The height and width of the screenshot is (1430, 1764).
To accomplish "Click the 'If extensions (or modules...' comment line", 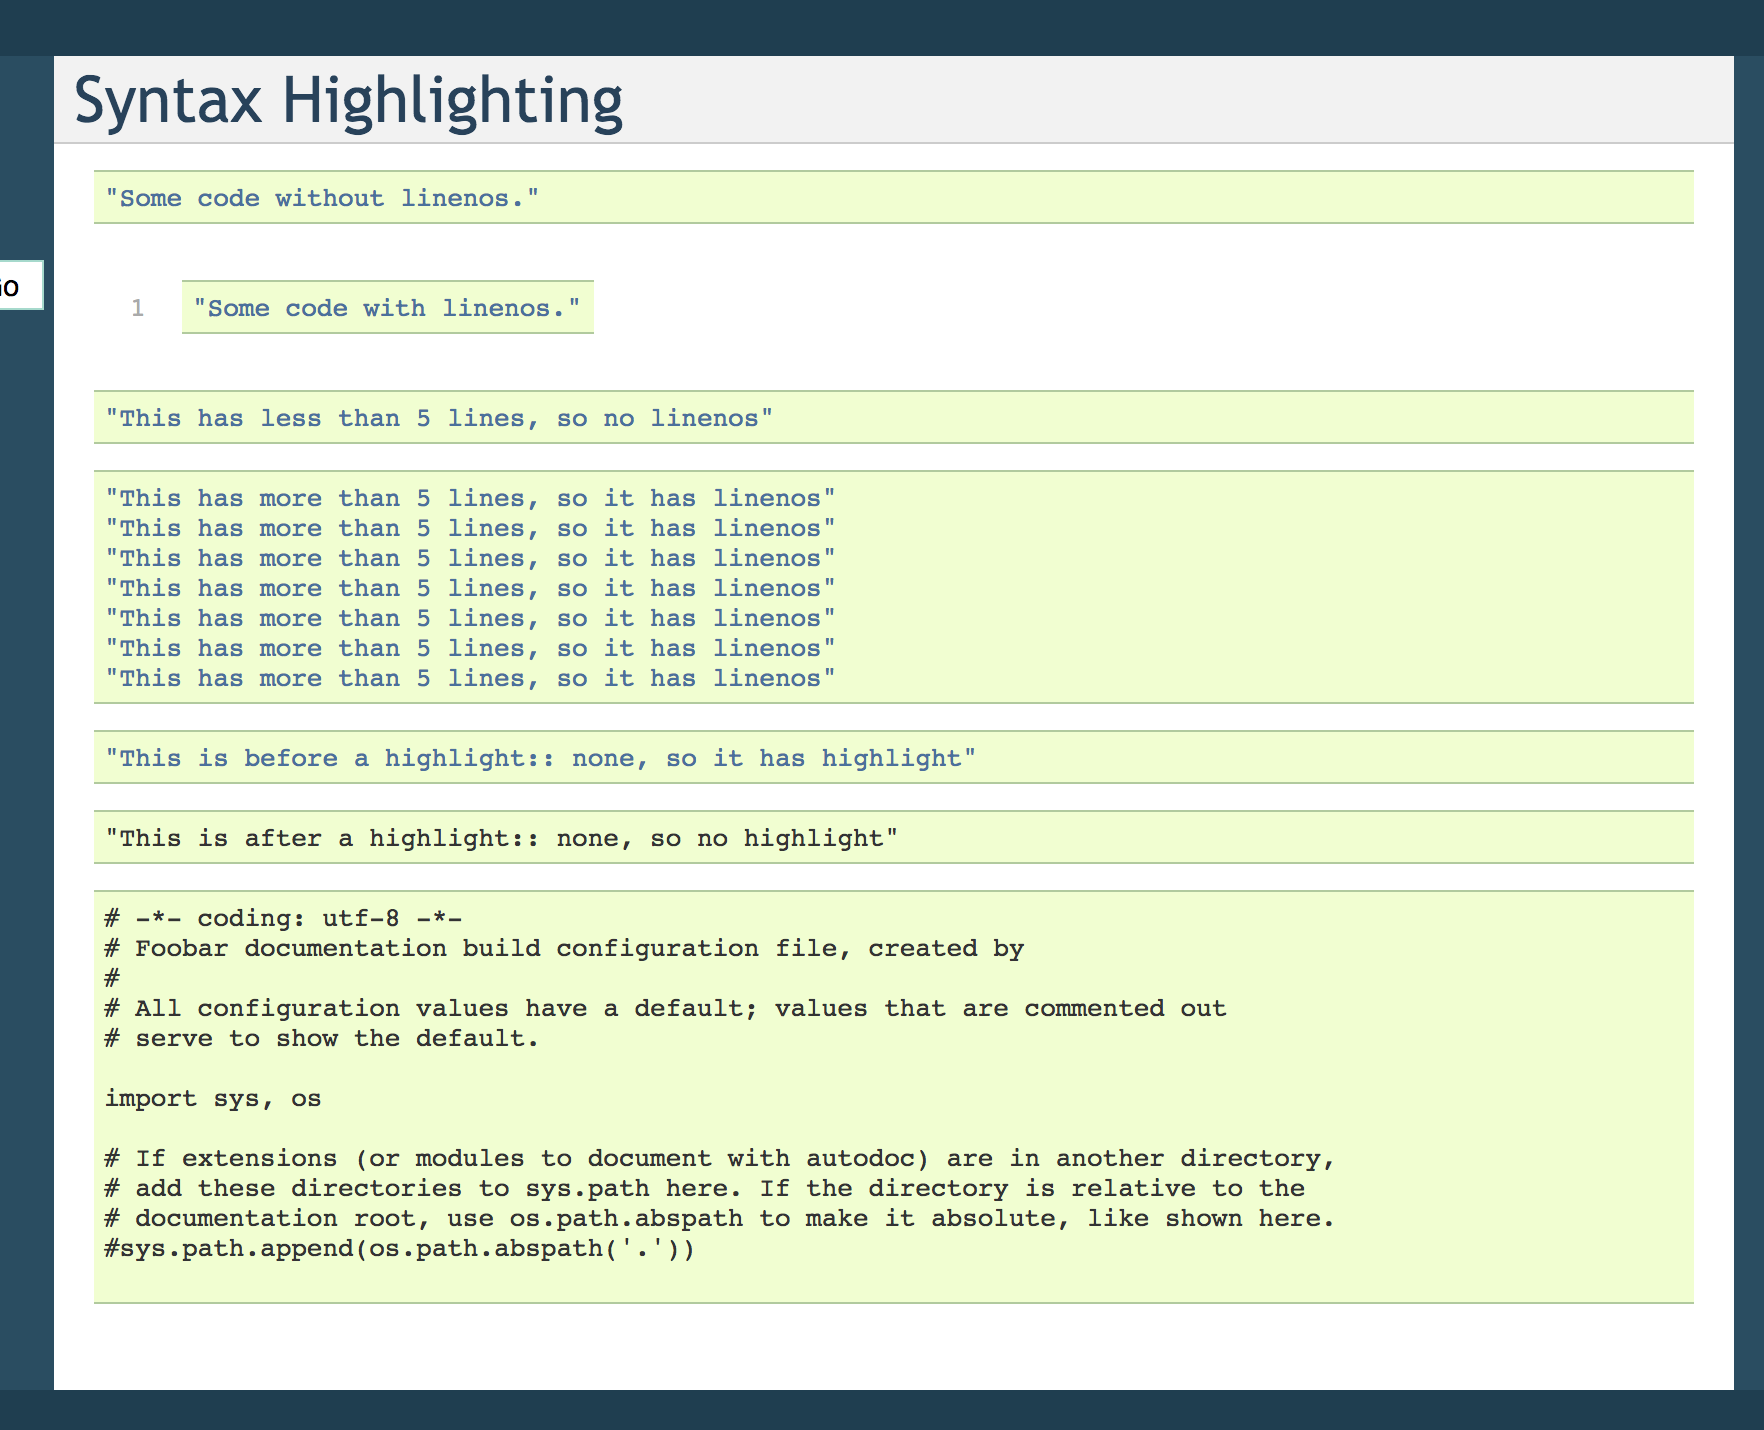I will click(718, 1157).
